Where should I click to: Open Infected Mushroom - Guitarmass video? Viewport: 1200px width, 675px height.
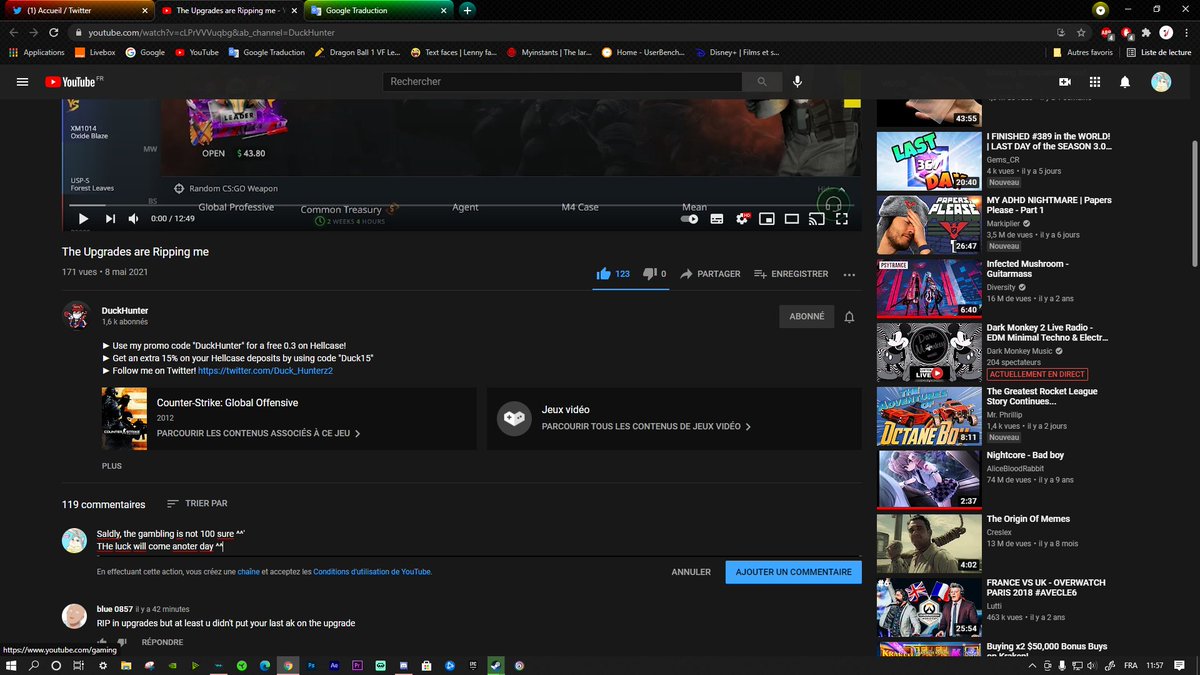(x=1027, y=269)
